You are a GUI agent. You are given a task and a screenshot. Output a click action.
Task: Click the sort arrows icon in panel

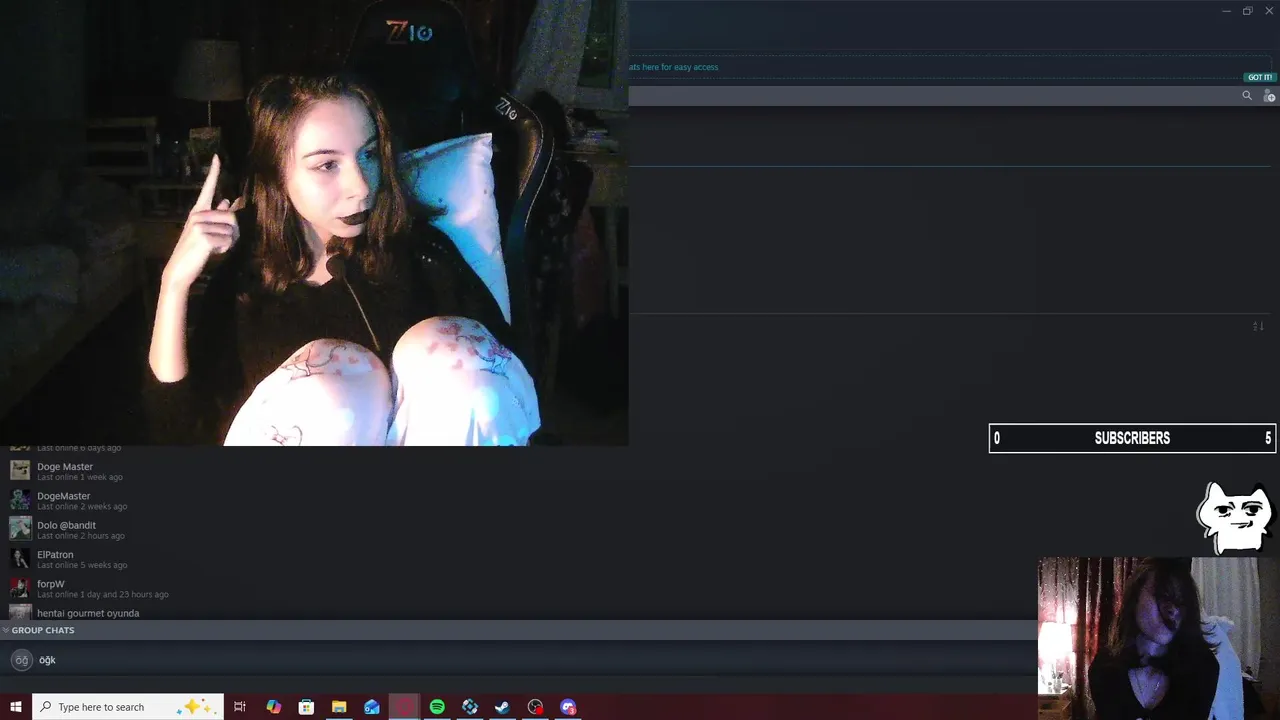1258,326
